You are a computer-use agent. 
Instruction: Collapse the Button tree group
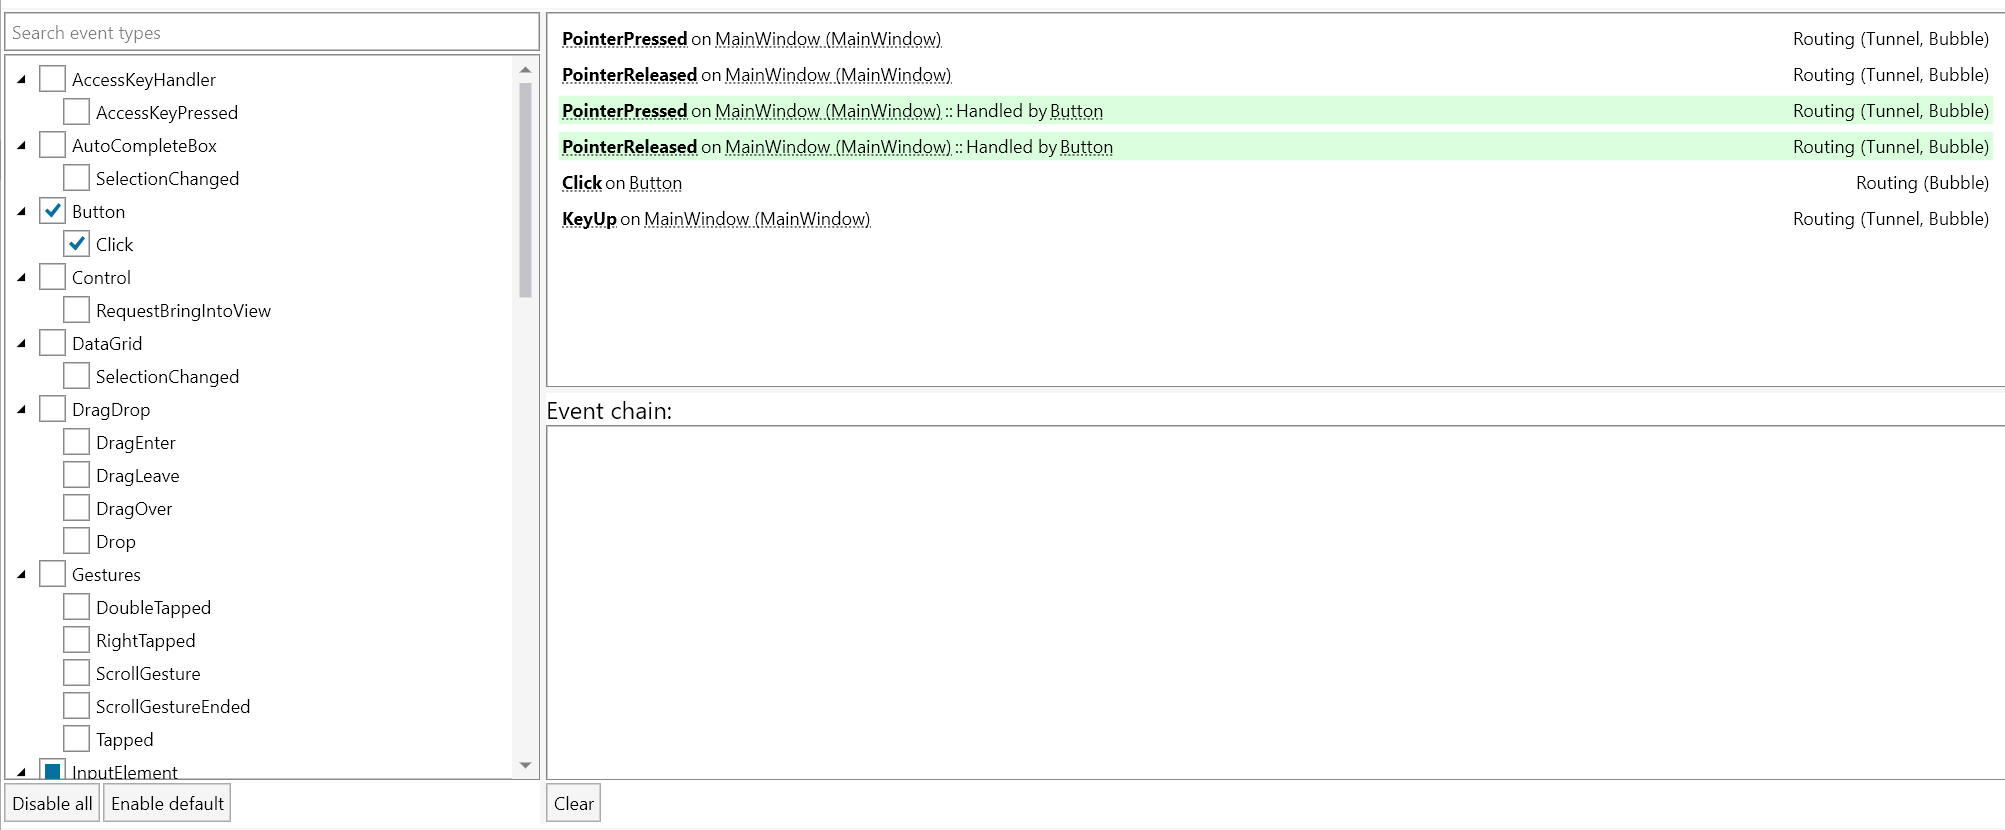22,211
